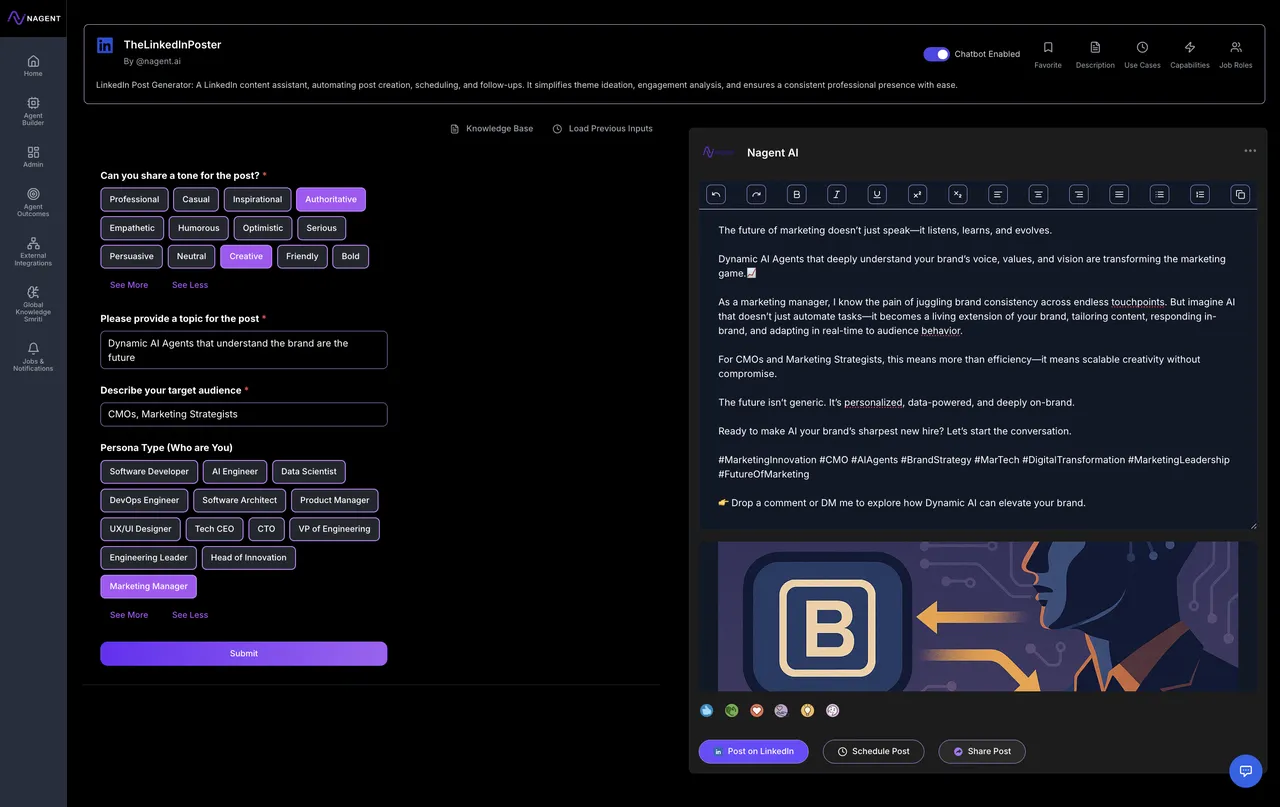Open Jobs & Notifications in the sidebar
1280x807 pixels.
click(x=33, y=357)
